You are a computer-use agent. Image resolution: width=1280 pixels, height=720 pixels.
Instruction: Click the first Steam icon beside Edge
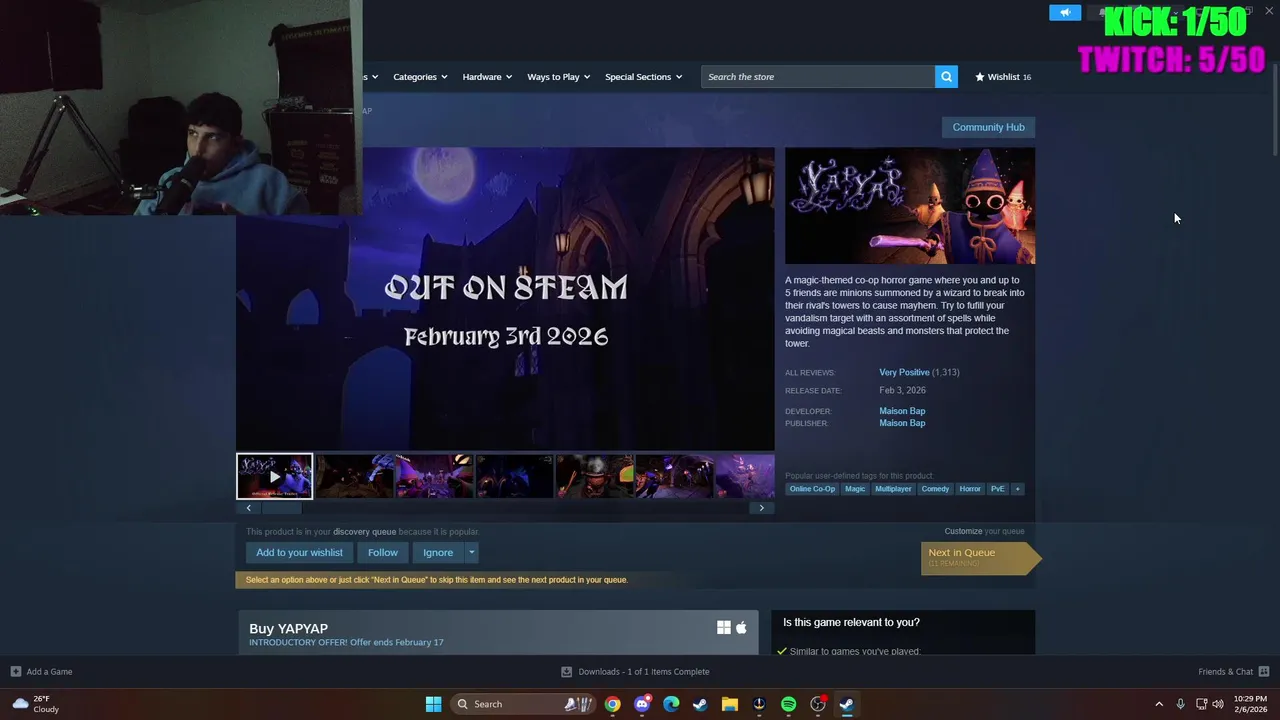point(700,704)
